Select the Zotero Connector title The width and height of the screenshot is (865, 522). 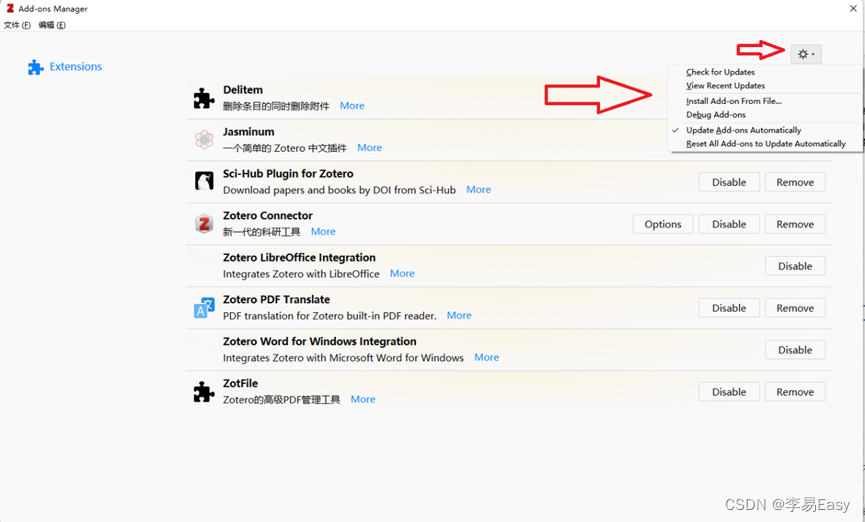pos(268,215)
